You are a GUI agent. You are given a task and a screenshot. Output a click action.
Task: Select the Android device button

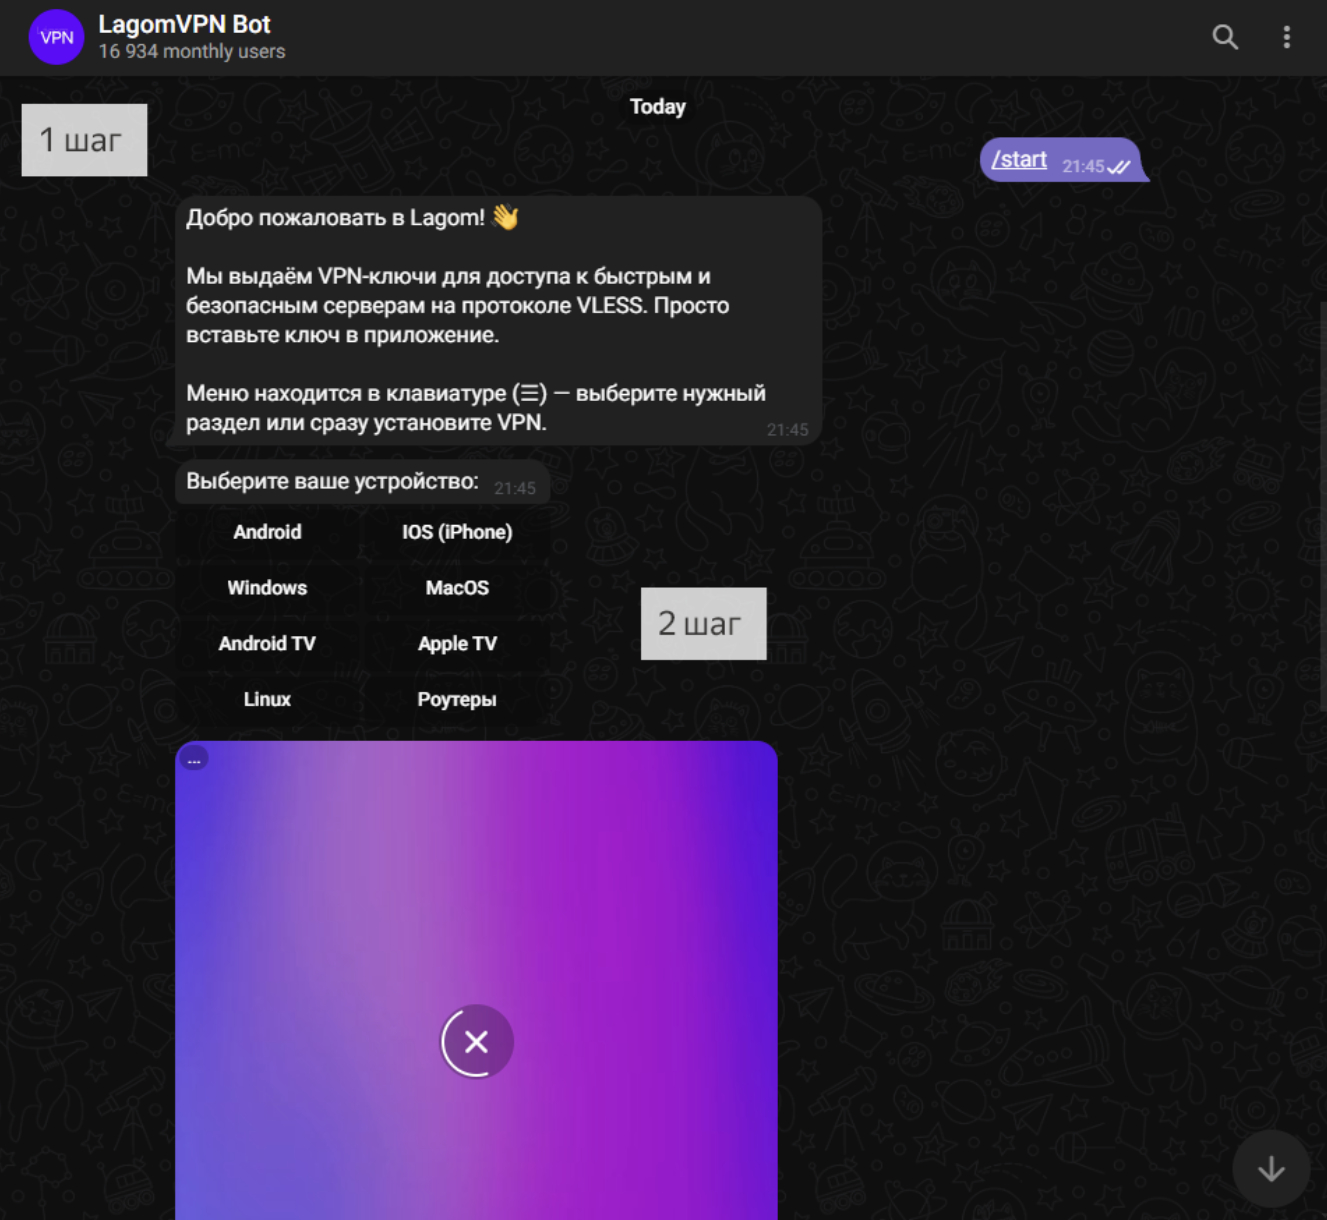click(267, 532)
